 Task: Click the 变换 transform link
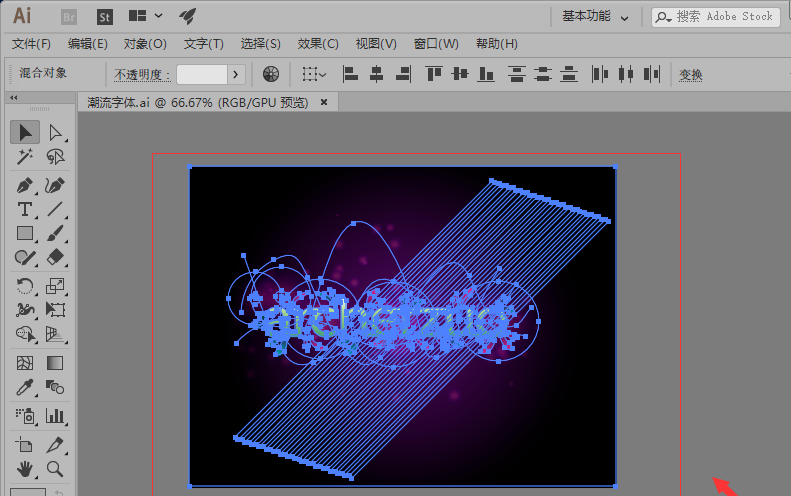tap(691, 74)
